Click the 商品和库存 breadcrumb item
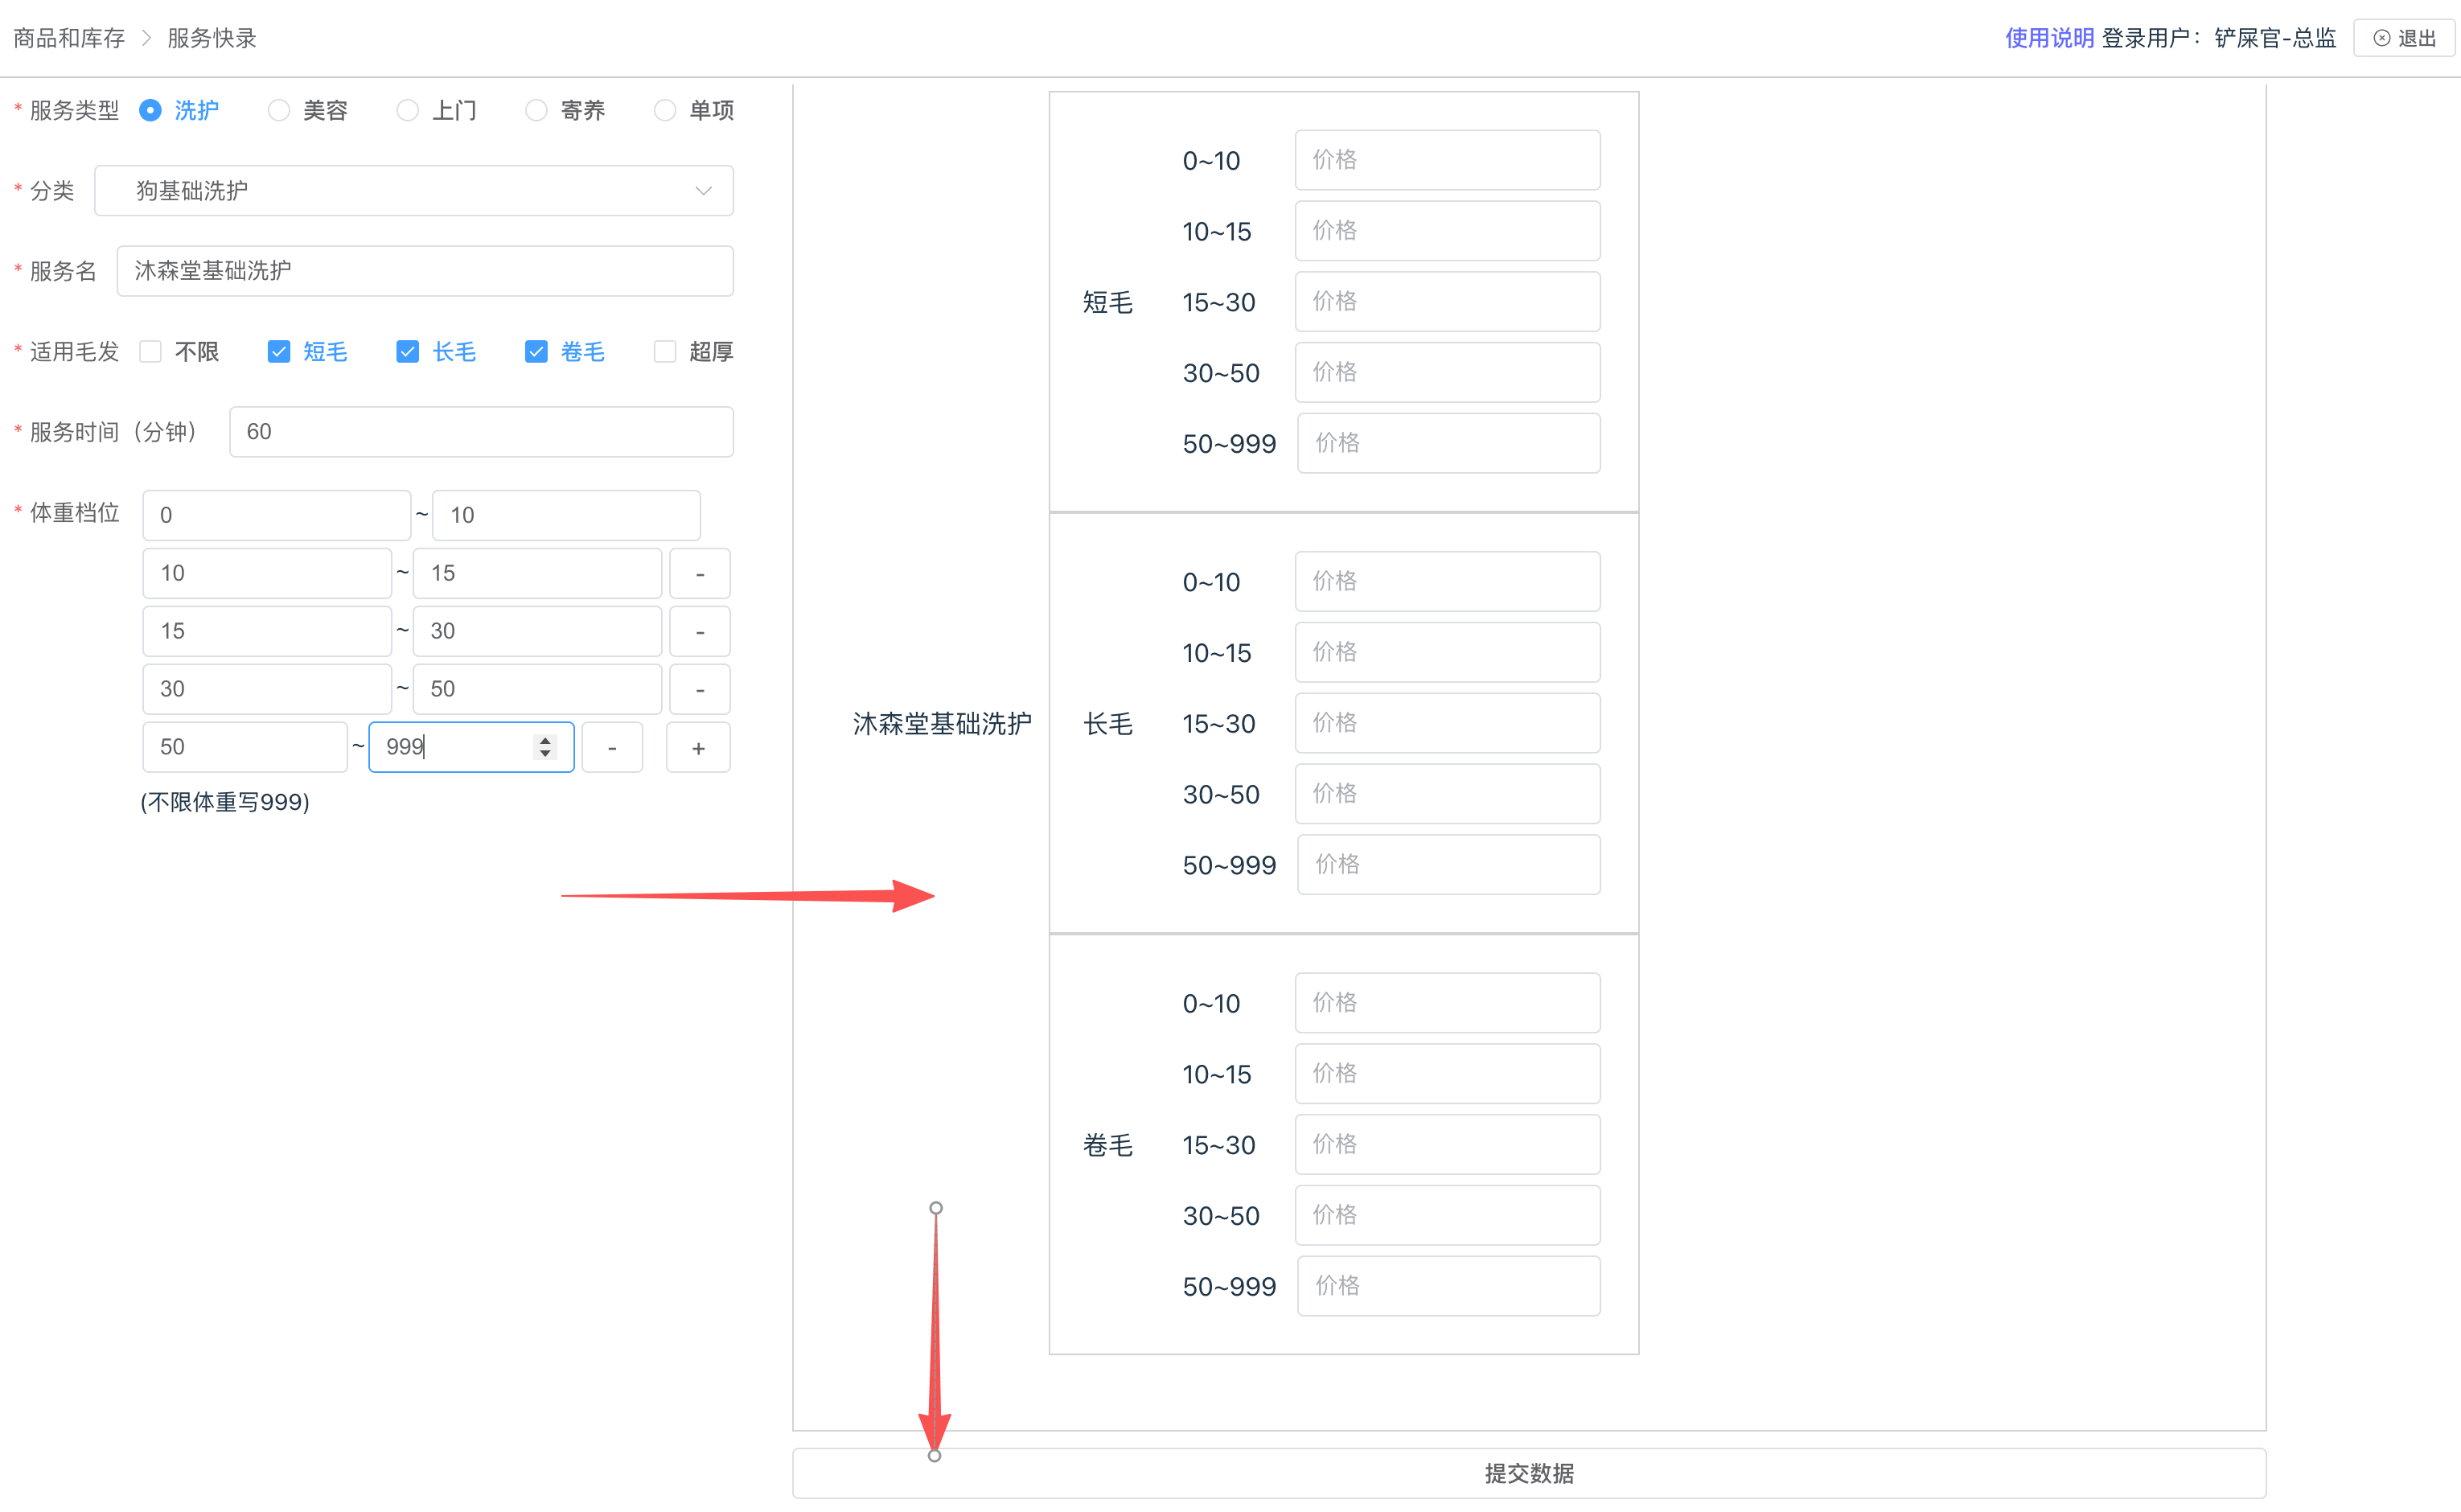 pos(69,38)
